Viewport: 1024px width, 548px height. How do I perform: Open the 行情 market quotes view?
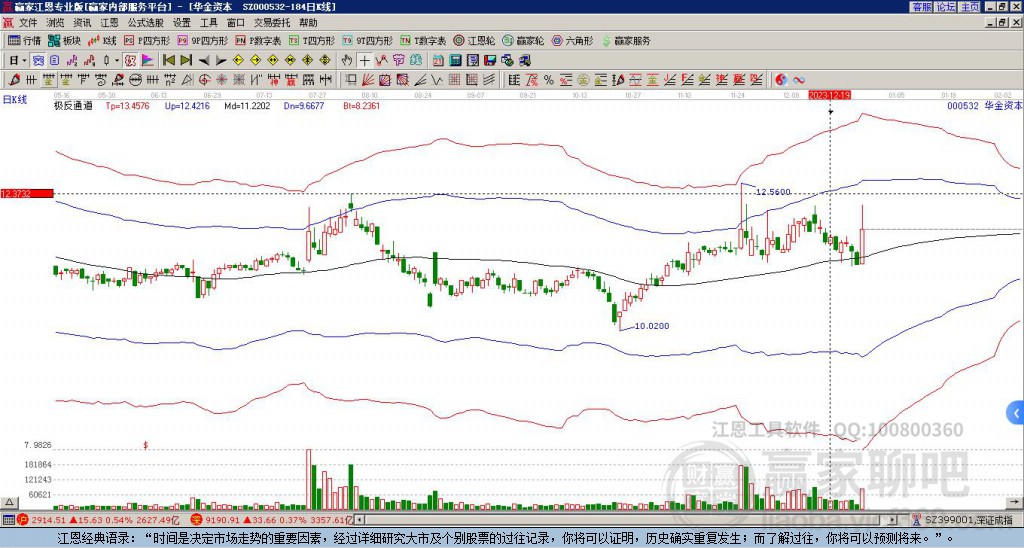point(24,40)
